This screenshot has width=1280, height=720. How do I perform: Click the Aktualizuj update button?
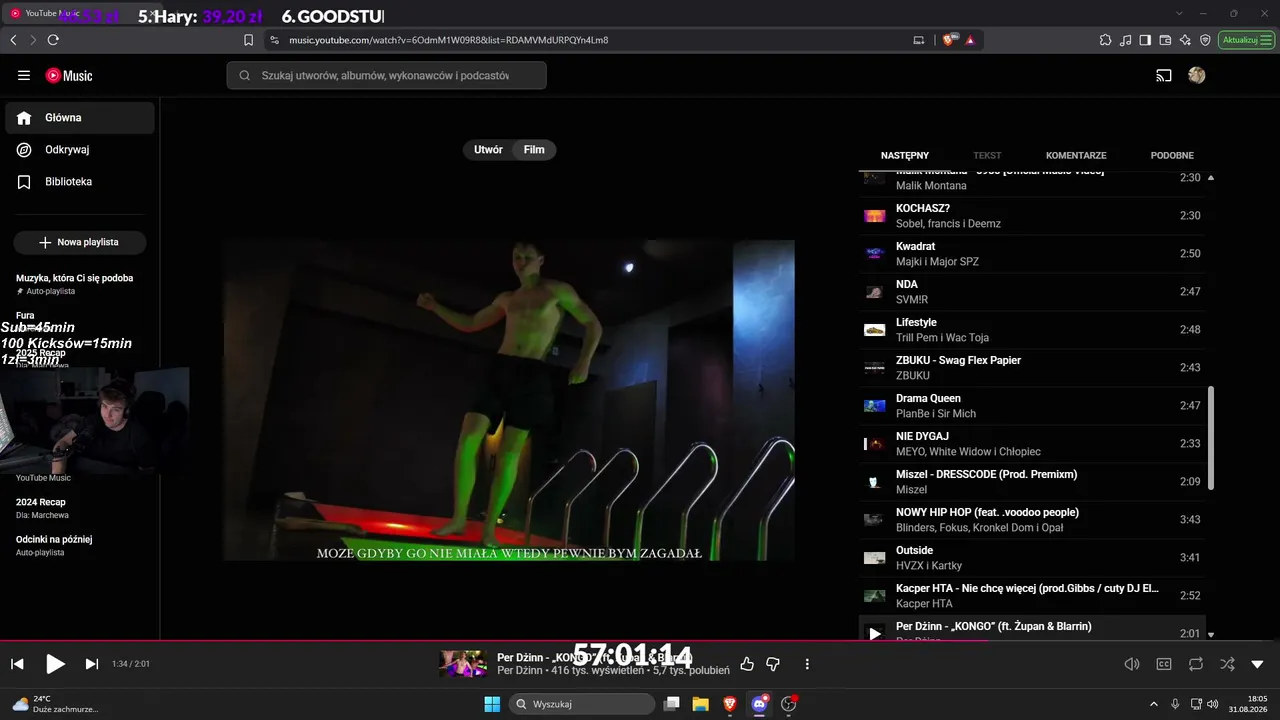tap(1247, 40)
